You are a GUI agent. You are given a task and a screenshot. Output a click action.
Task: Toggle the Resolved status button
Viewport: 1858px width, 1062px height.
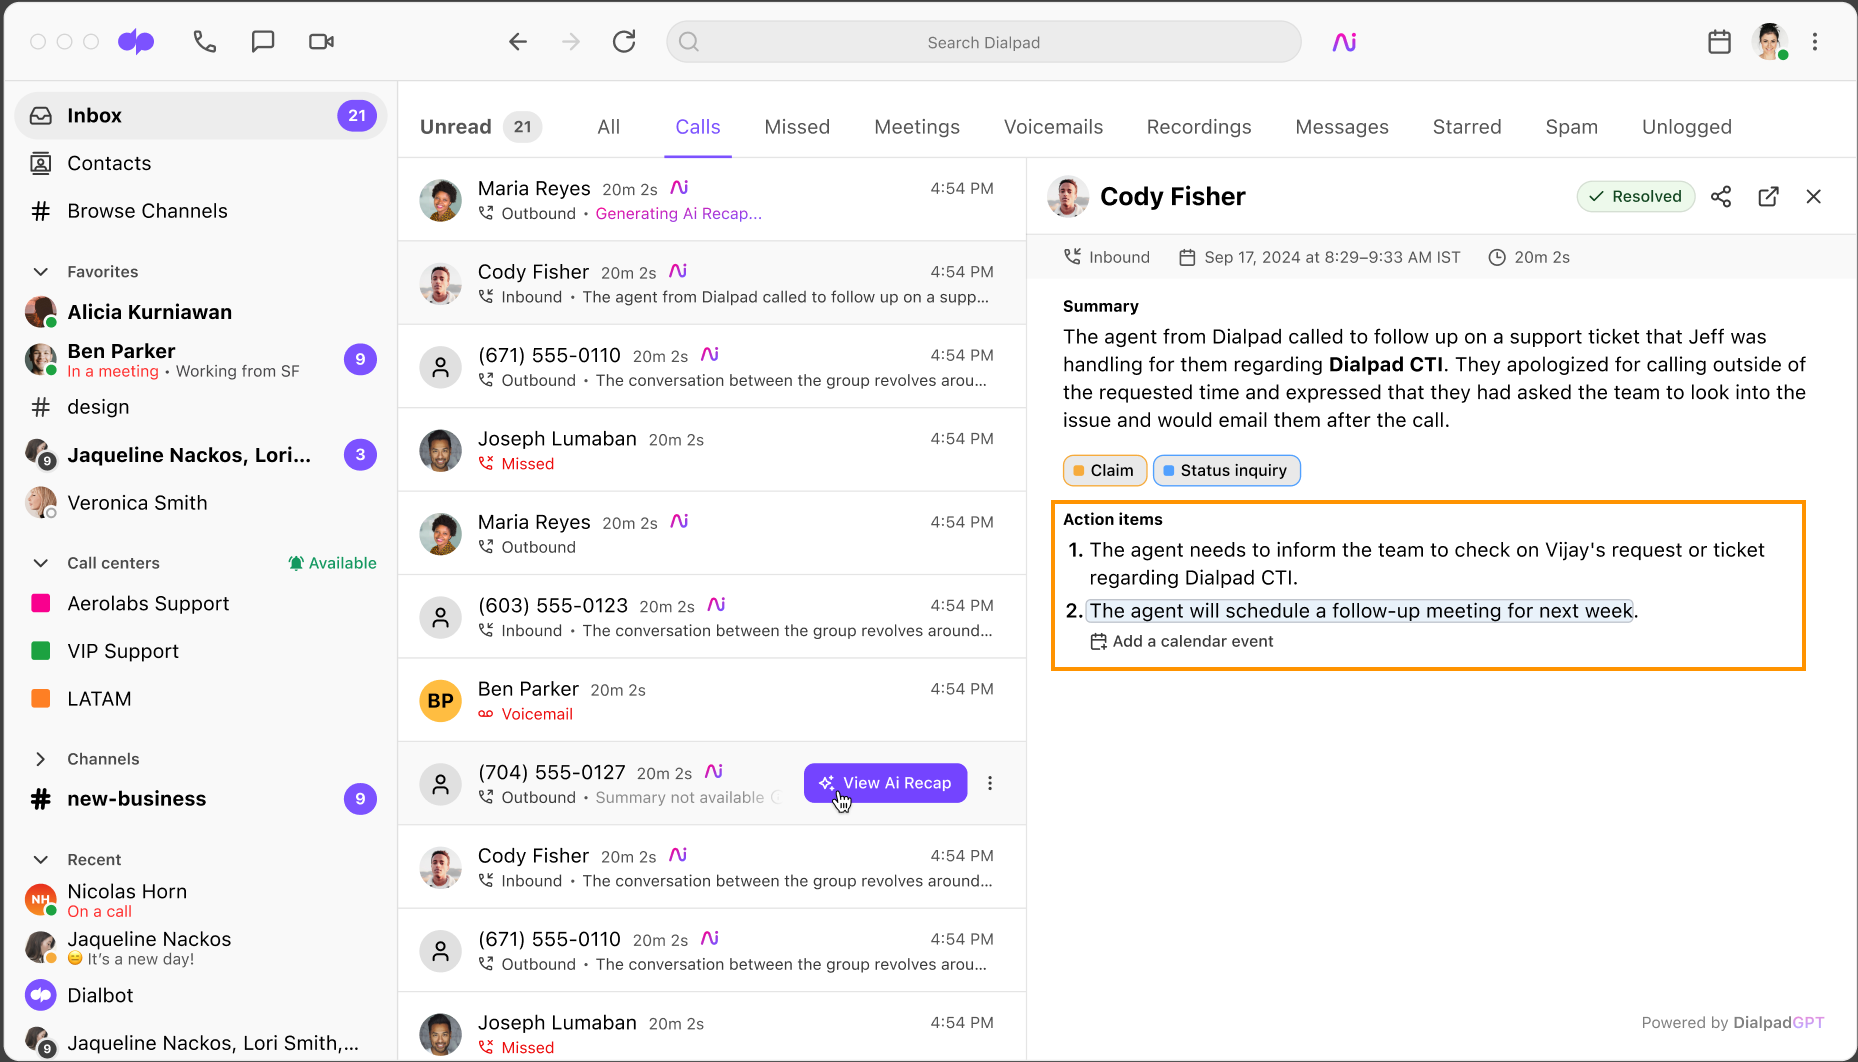(x=1636, y=197)
